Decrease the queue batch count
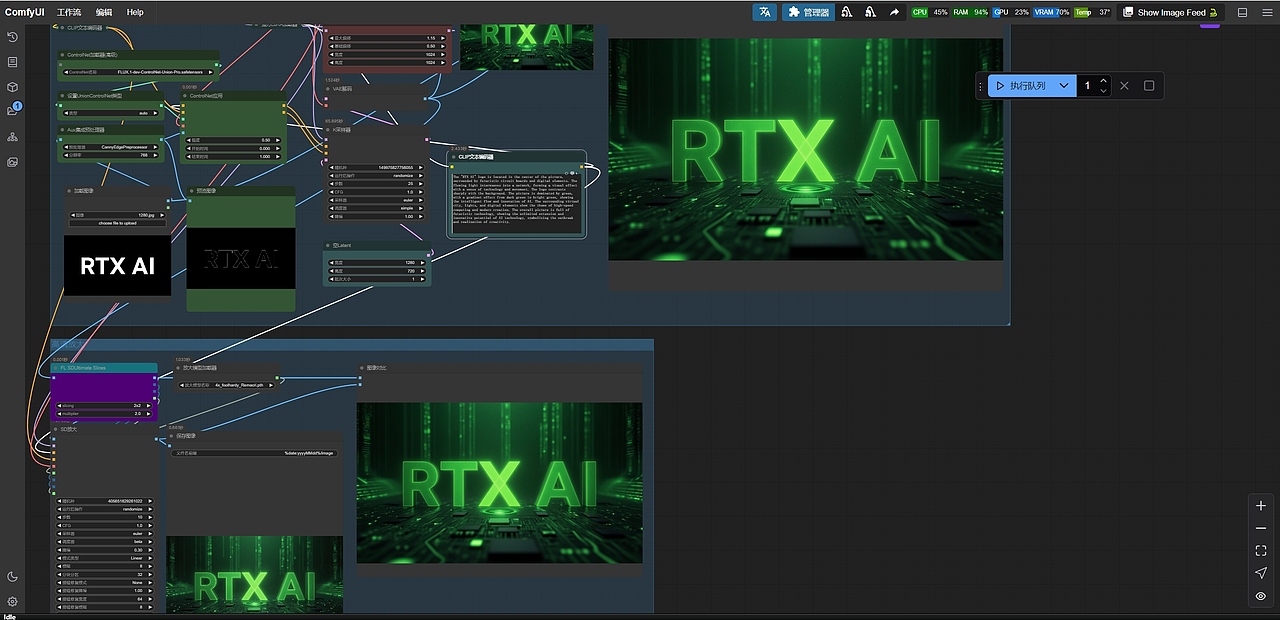Screen dimensions: 1280x620 (1103, 91)
